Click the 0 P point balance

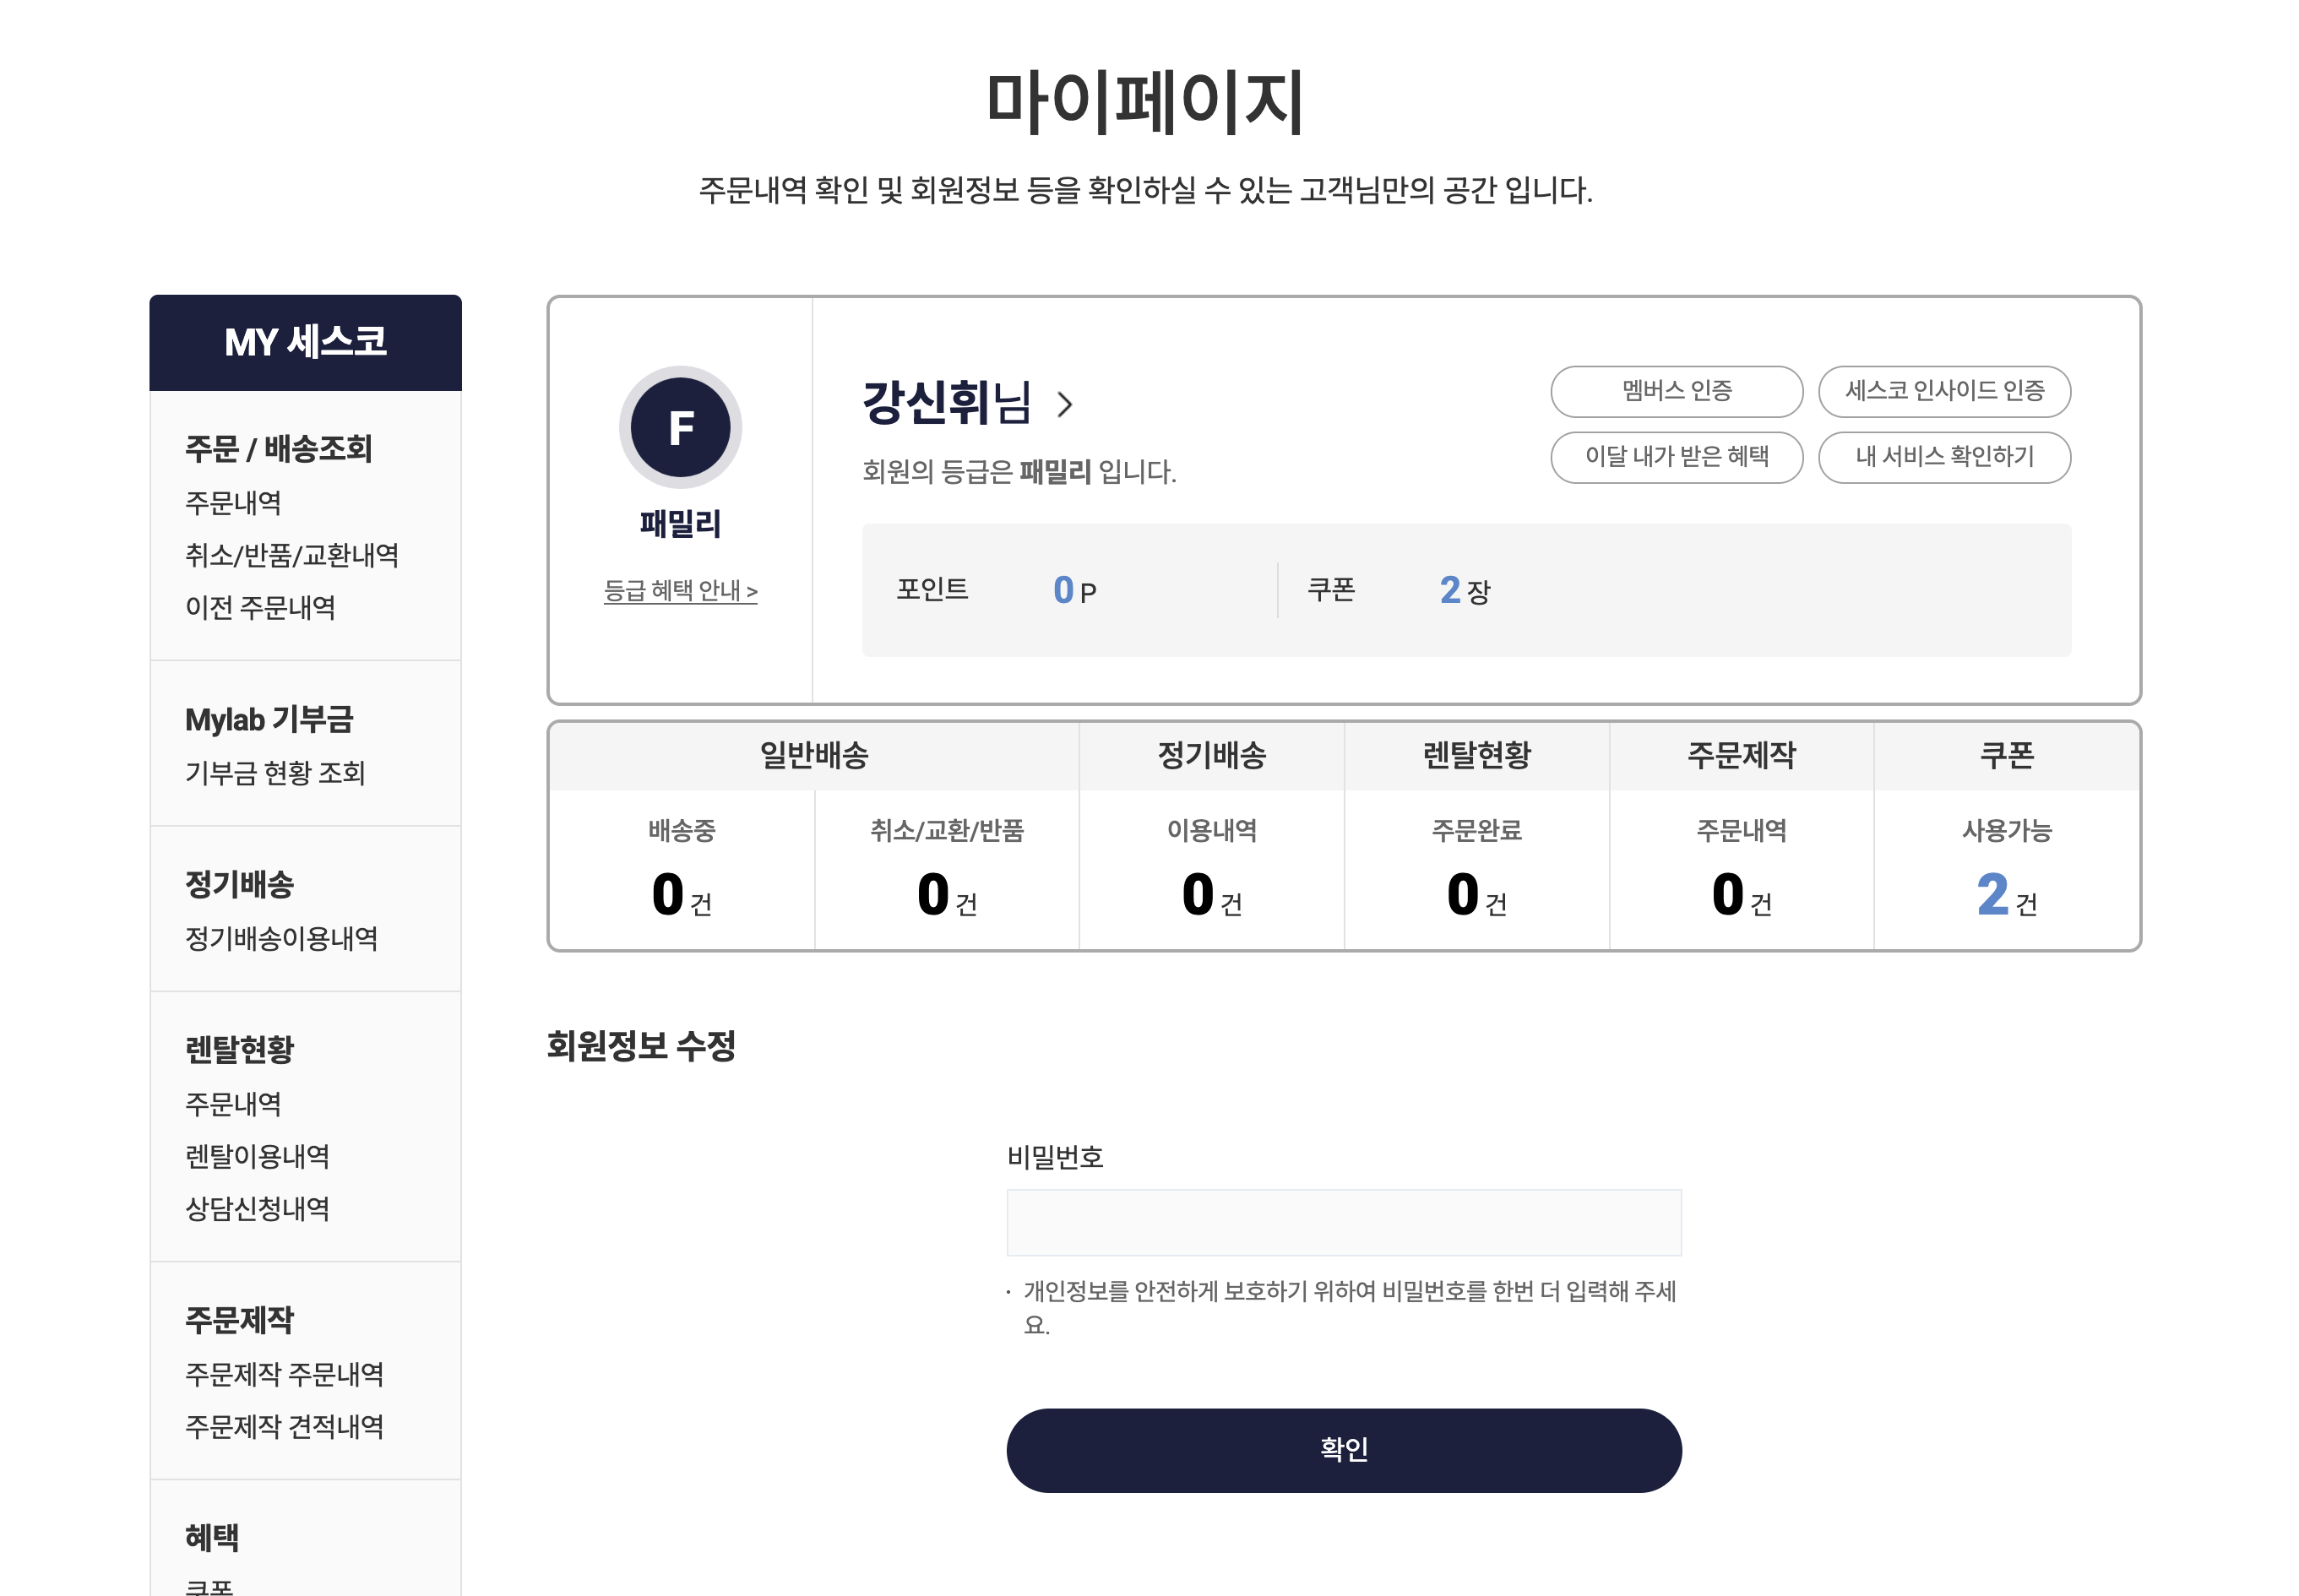1073,591
